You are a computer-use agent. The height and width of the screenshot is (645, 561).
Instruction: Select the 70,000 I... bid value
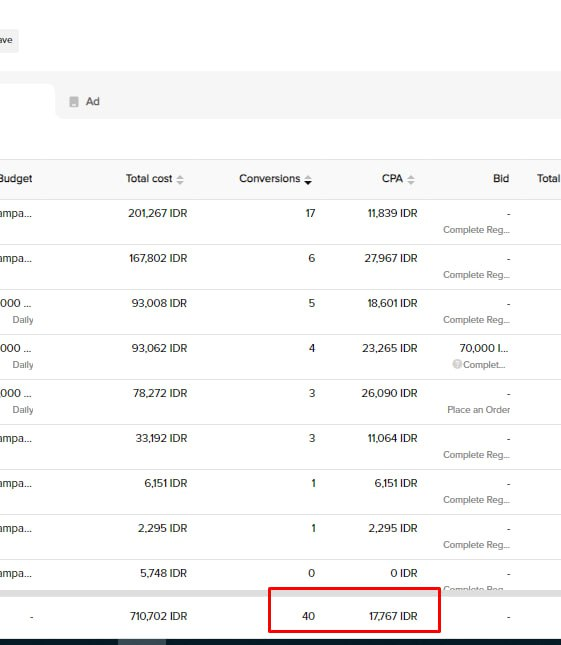(x=484, y=348)
